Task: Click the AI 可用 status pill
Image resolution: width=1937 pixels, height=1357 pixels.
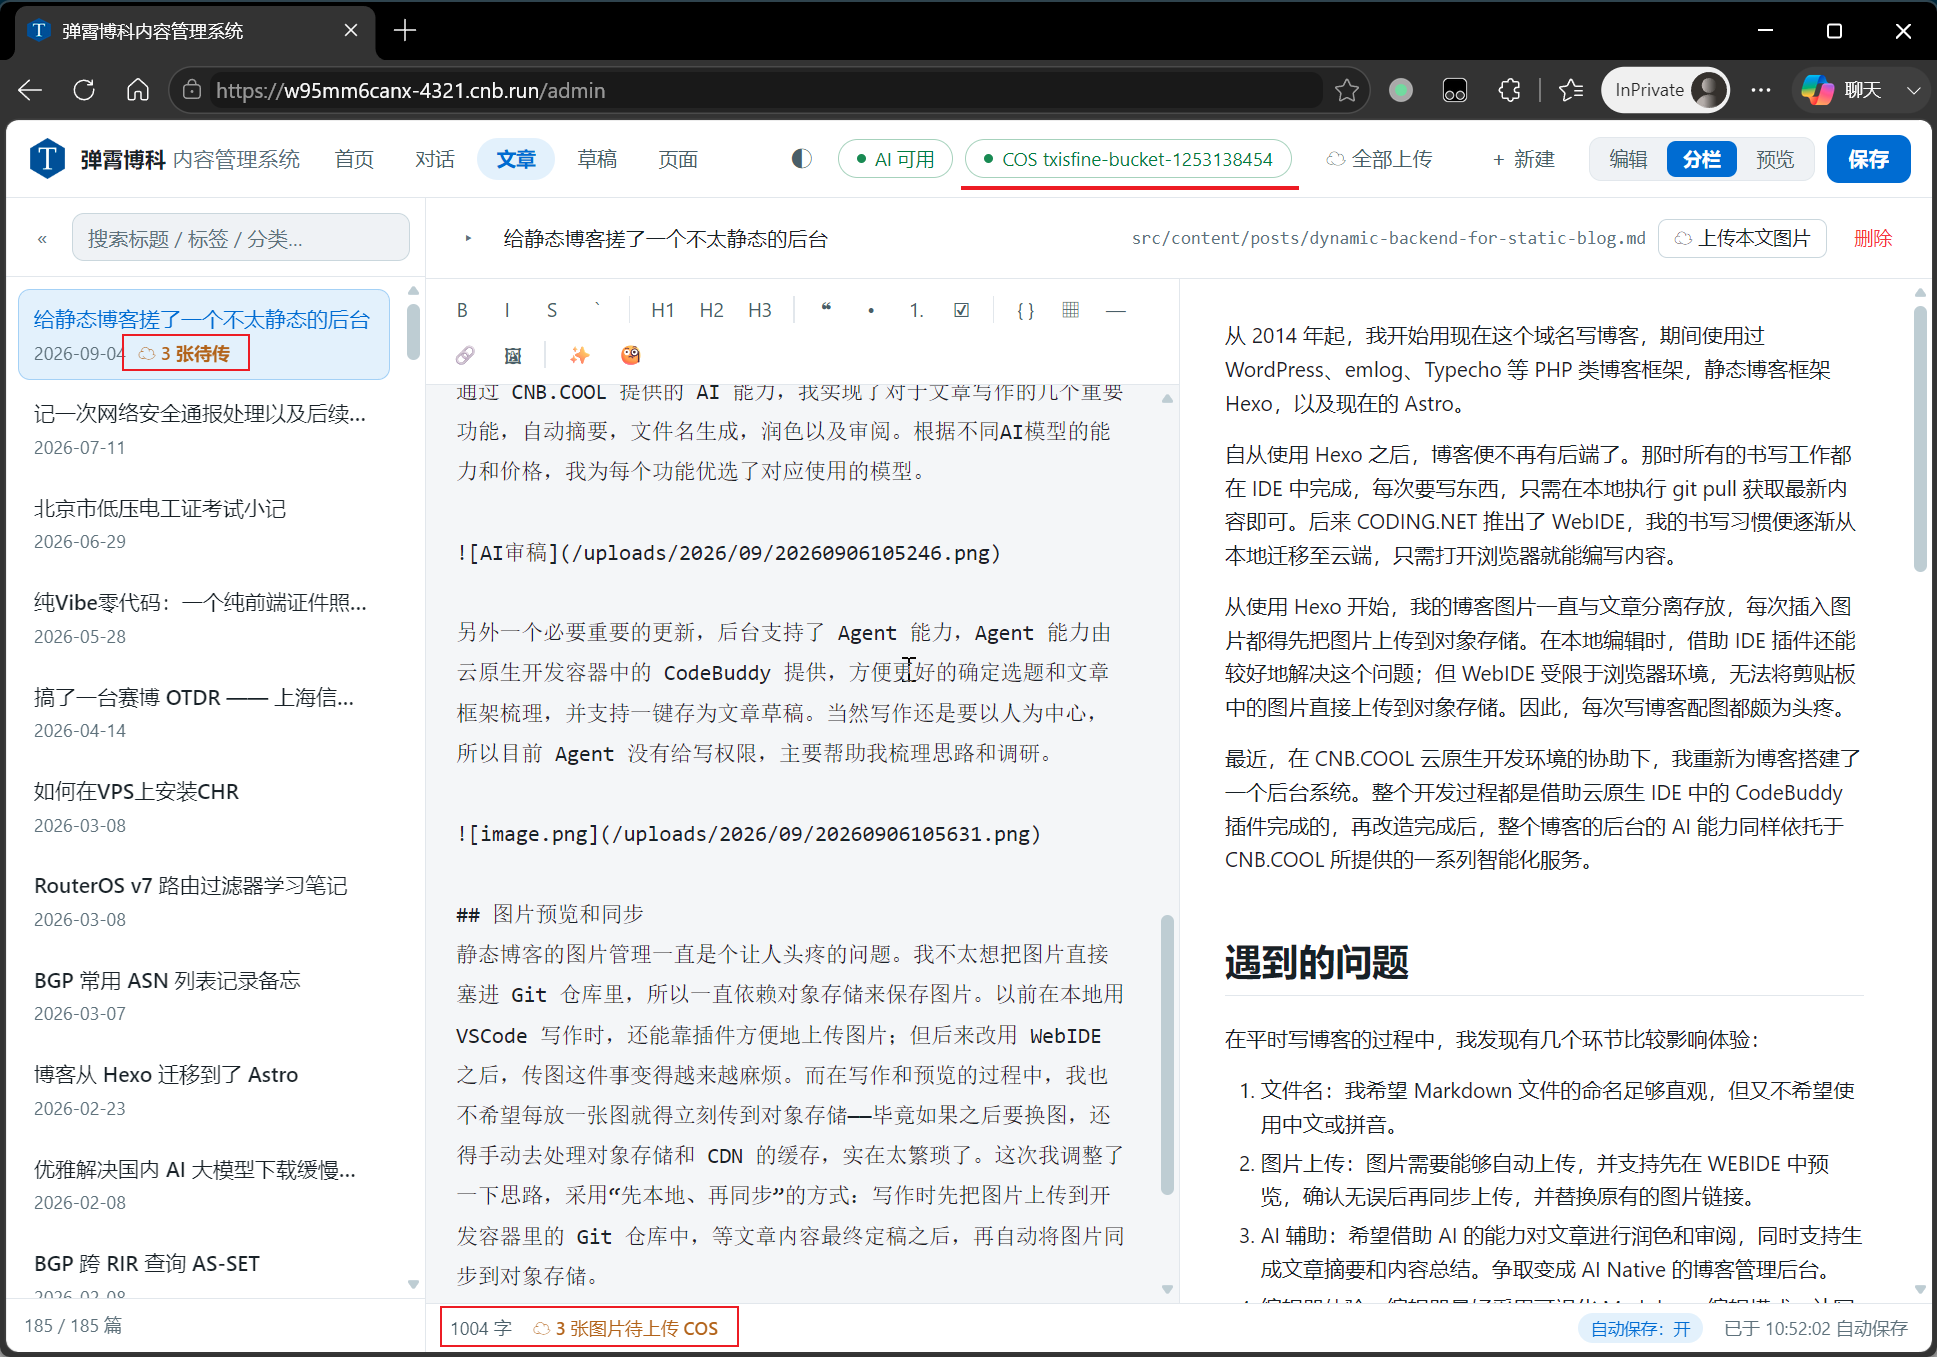Action: (895, 159)
